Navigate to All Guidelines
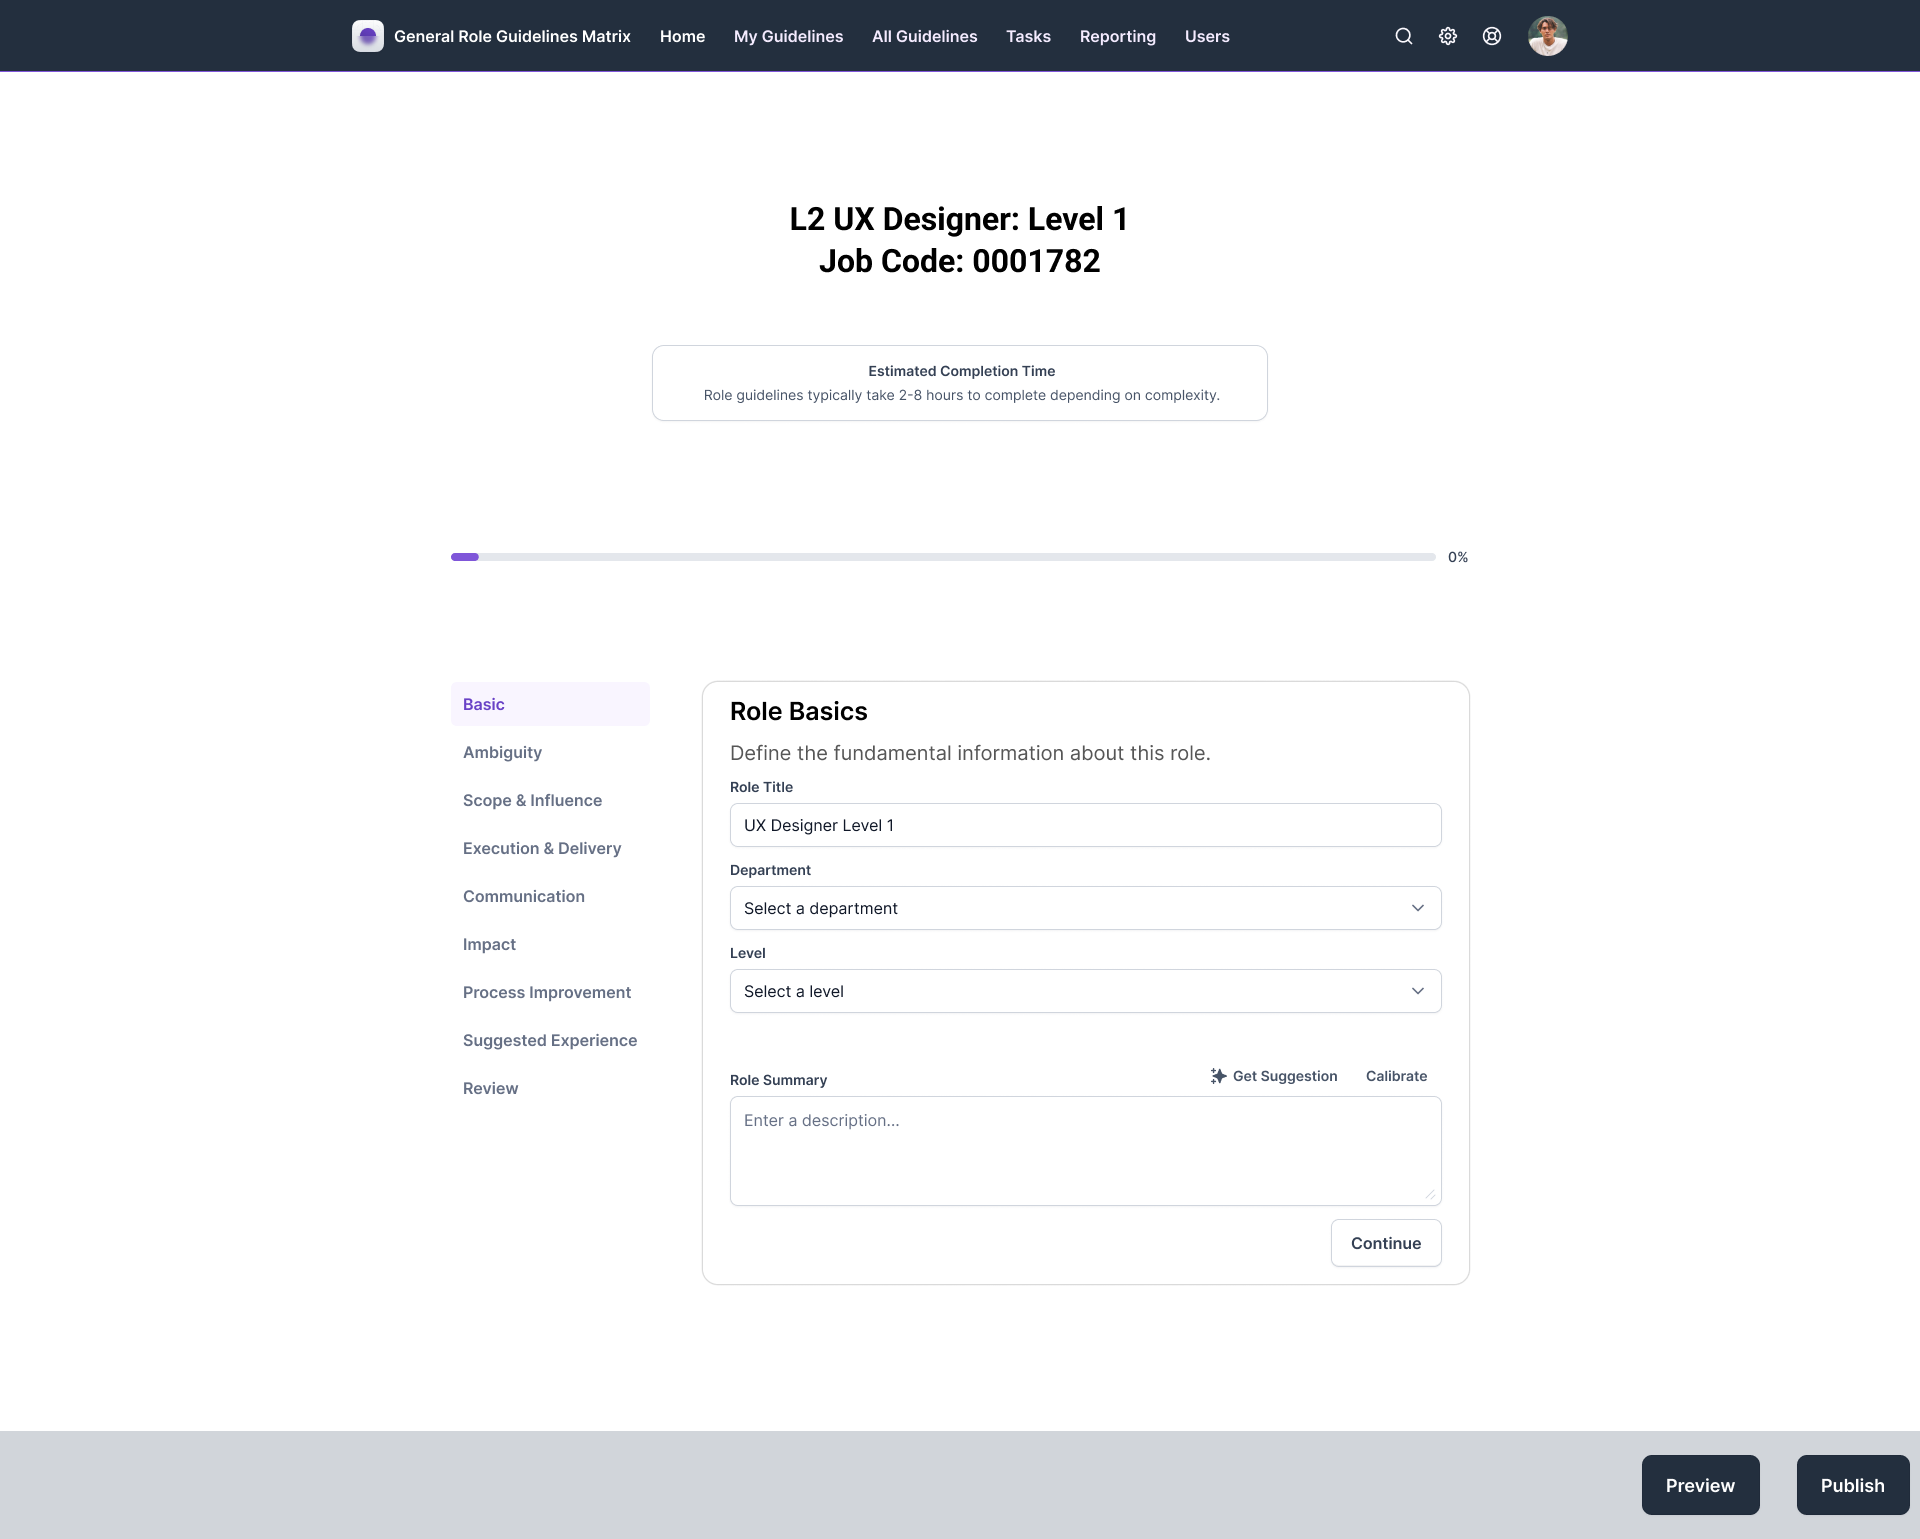1920x1539 pixels. coord(924,36)
